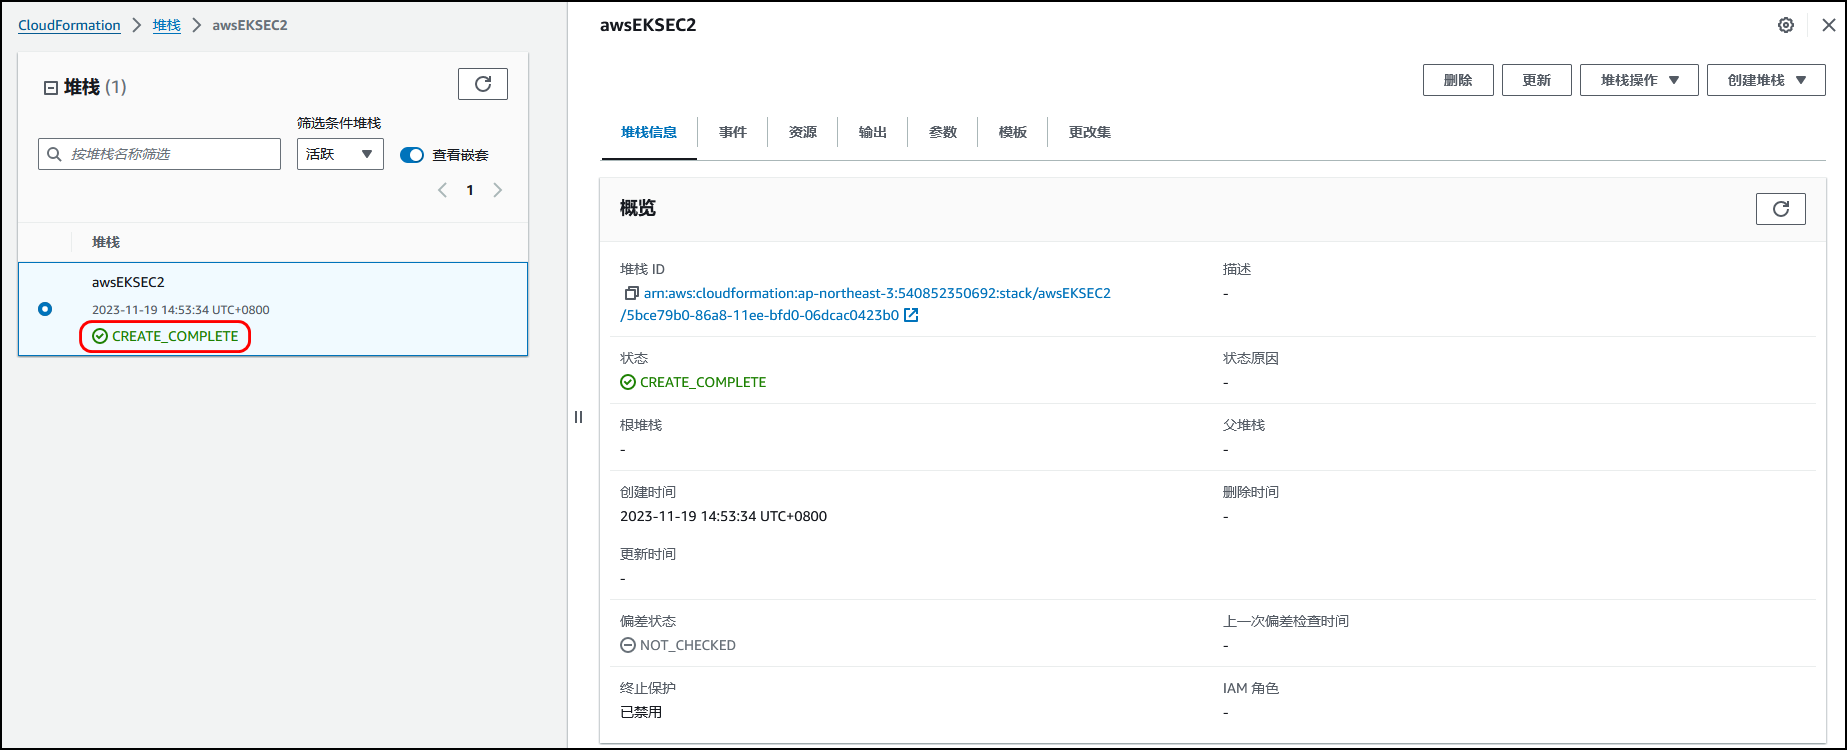Click page number 1 in pagination
Image resolution: width=1847 pixels, height=750 pixels.
coord(470,190)
